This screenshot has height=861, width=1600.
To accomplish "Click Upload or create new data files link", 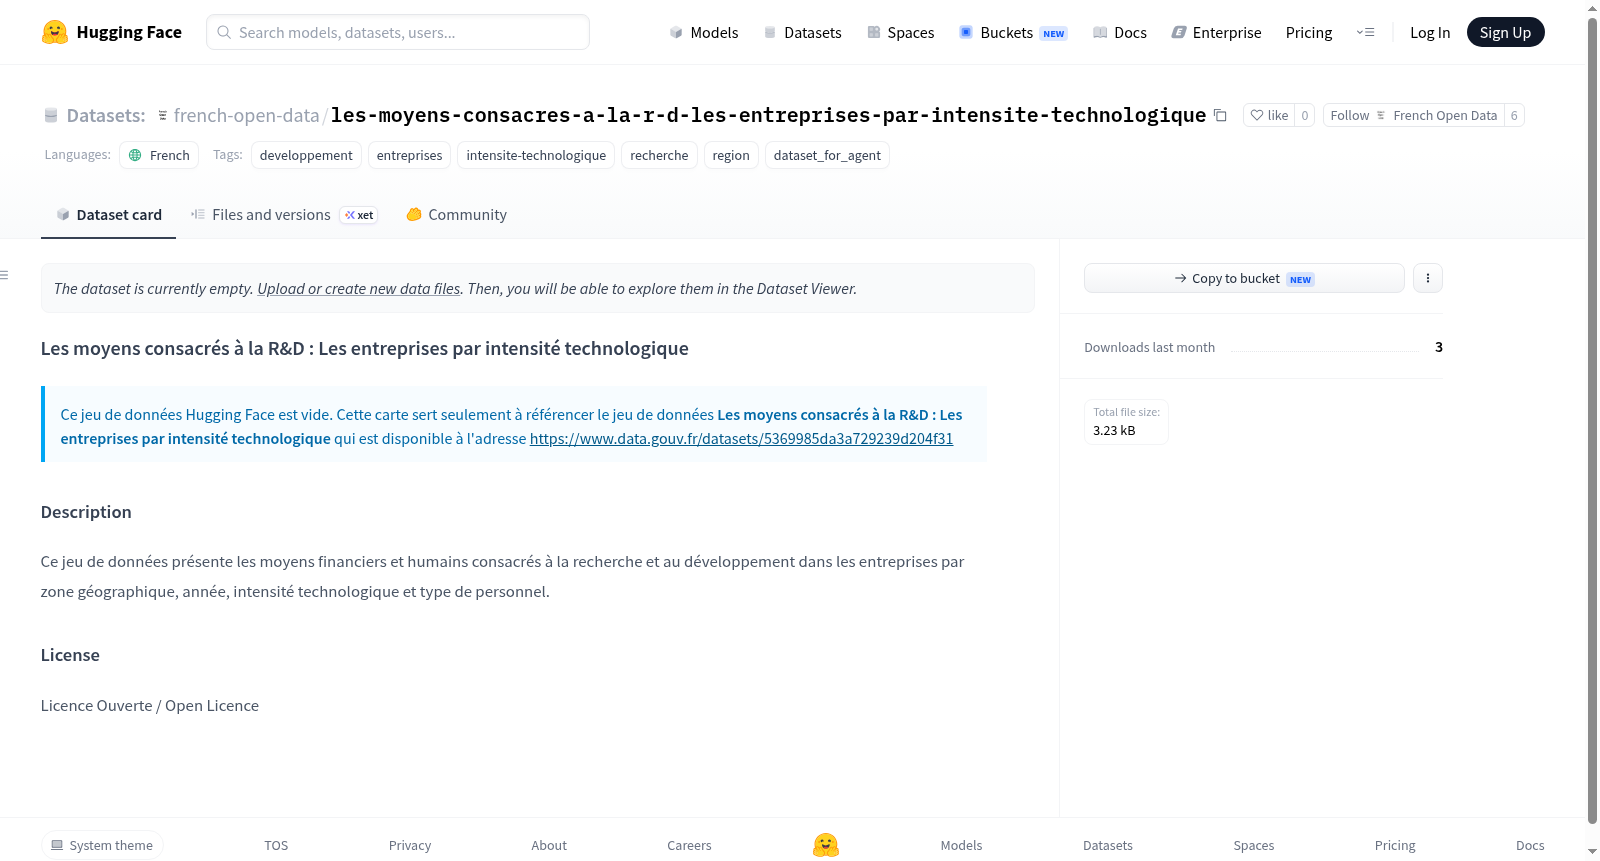I will (x=359, y=288).
